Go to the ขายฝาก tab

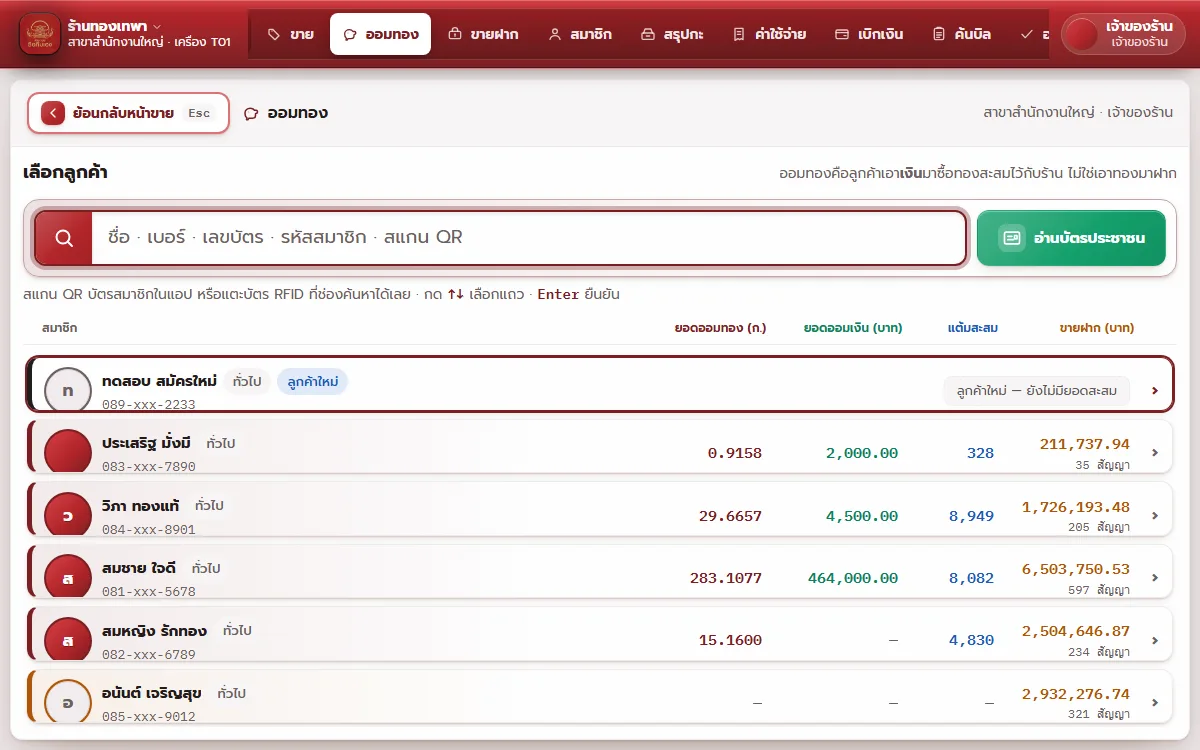tap(483, 34)
